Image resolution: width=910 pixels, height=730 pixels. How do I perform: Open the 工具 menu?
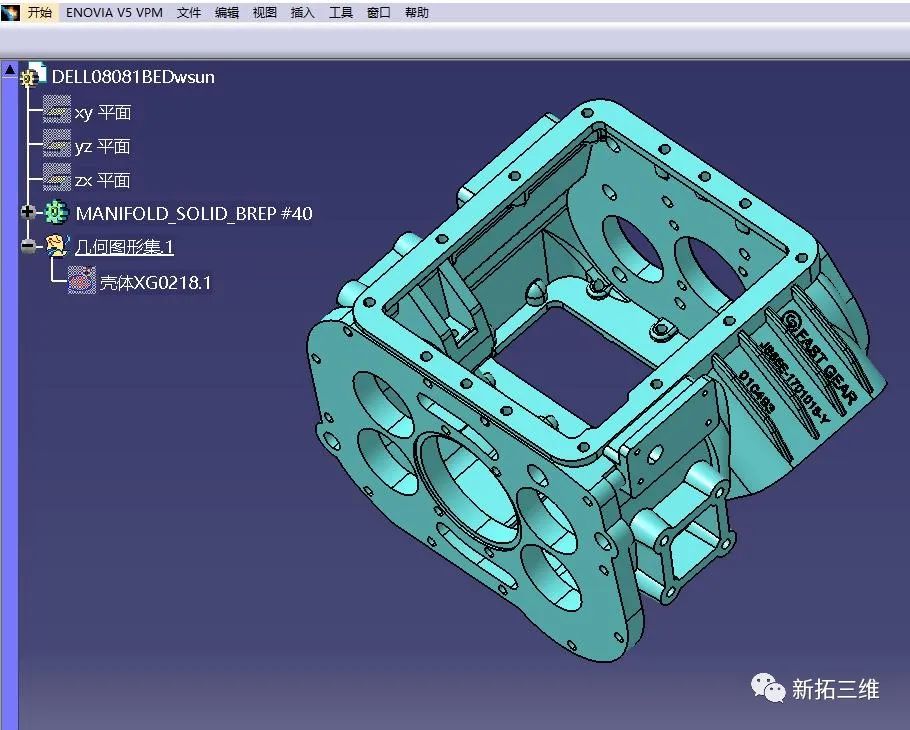[x=341, y=12]
